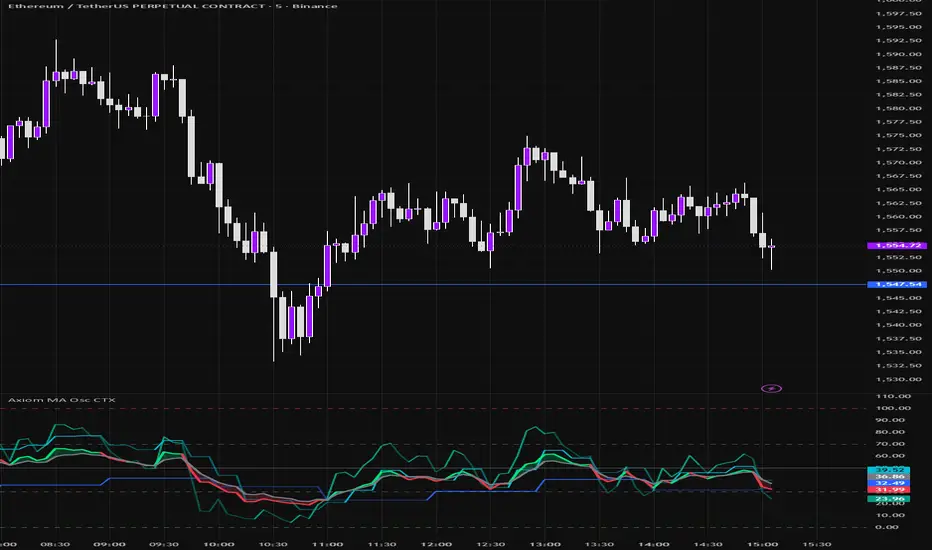Click the 1,580.00 price axis label
The height and width of the screenshot is (550, 932).
(899, 108)
